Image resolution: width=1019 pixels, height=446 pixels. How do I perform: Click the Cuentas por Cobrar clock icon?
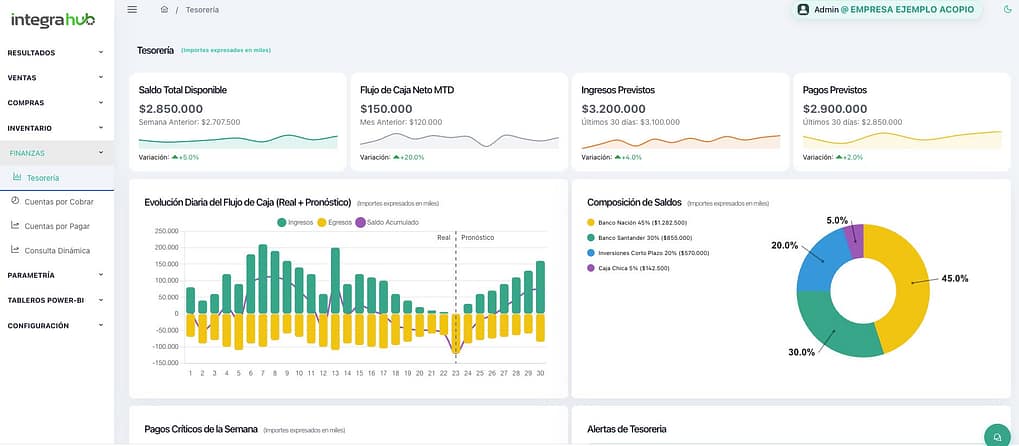click(15, 201)
